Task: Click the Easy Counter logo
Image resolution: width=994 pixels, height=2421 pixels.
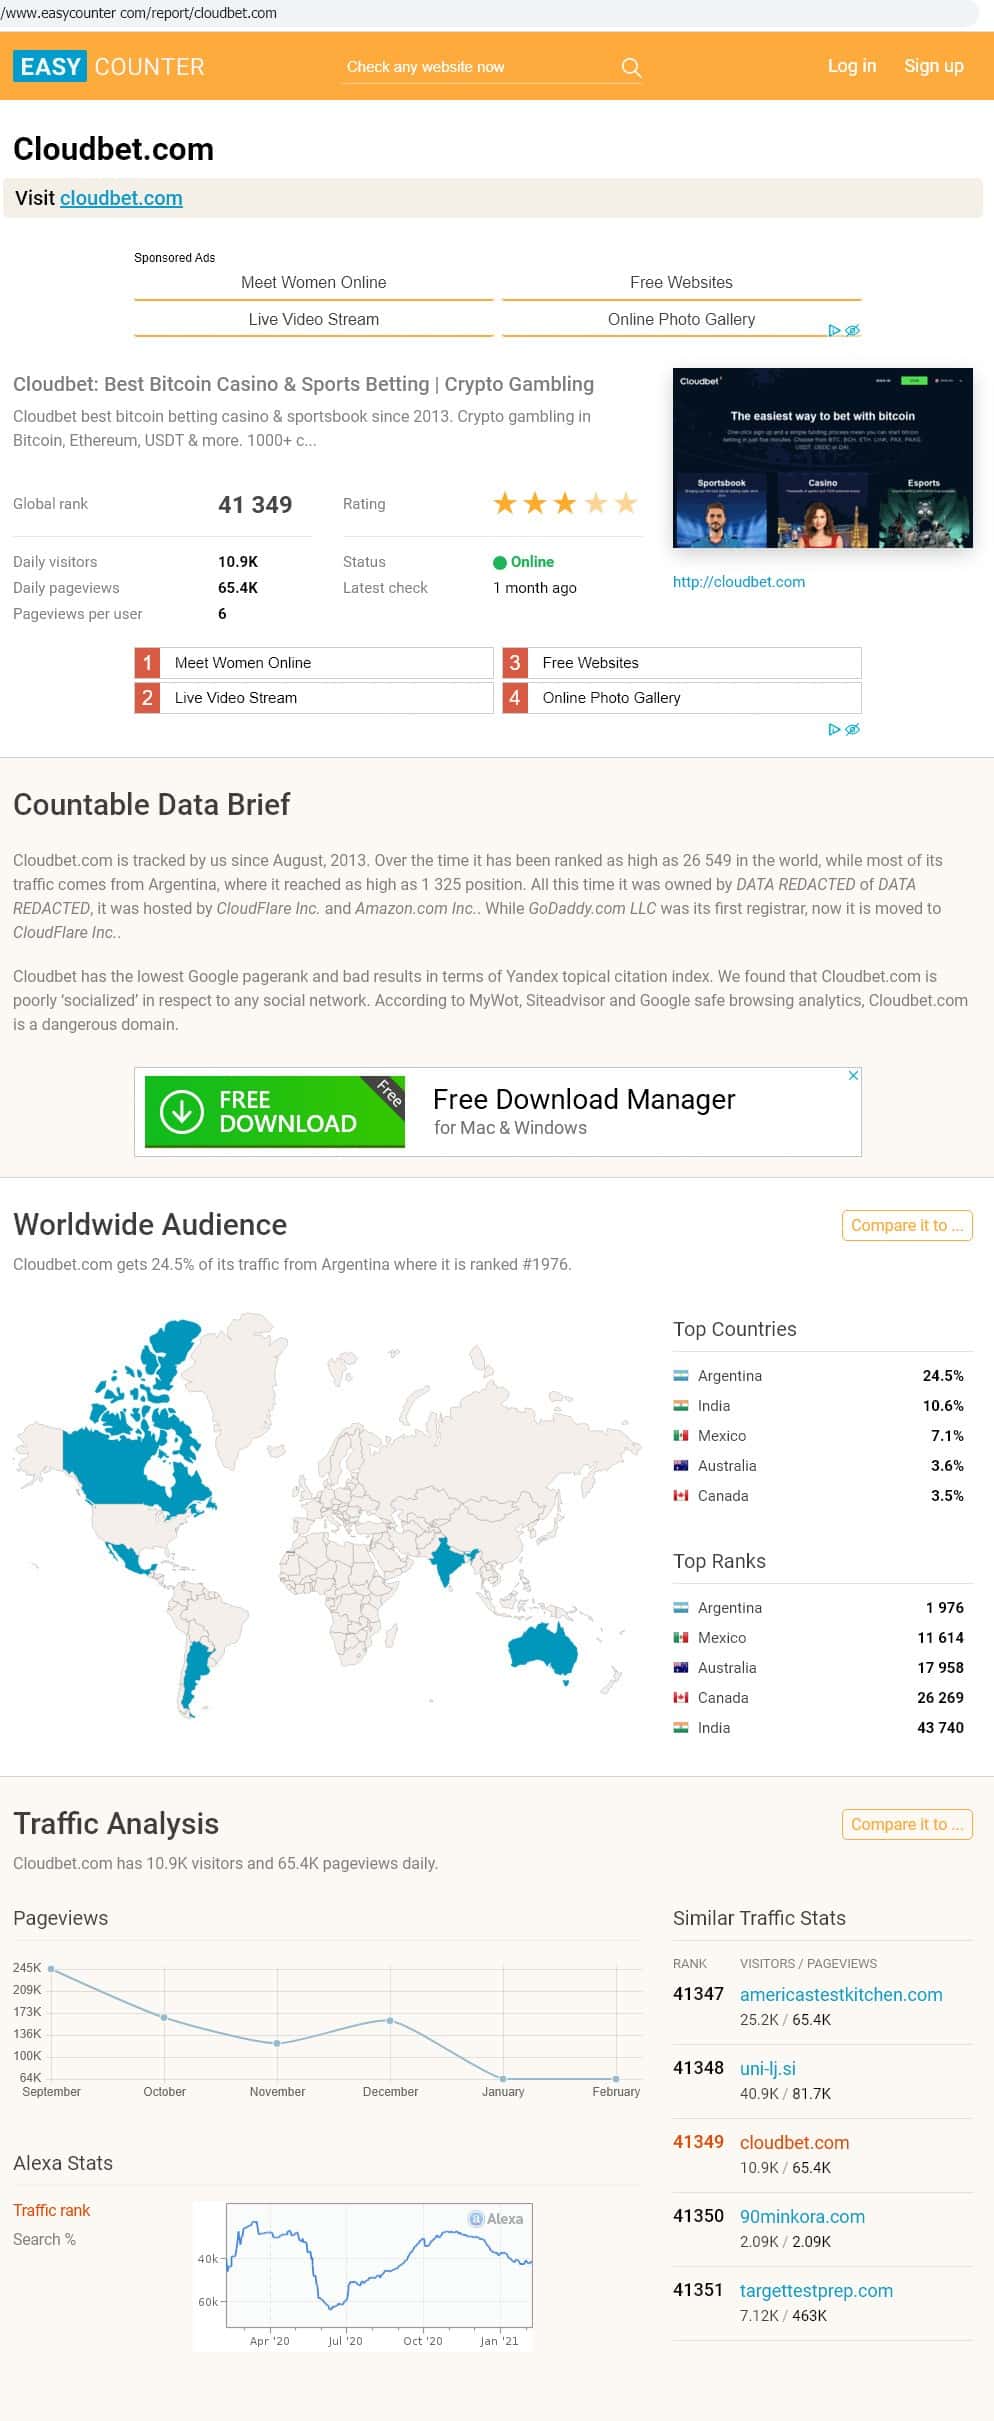Action: click(109, 67)
